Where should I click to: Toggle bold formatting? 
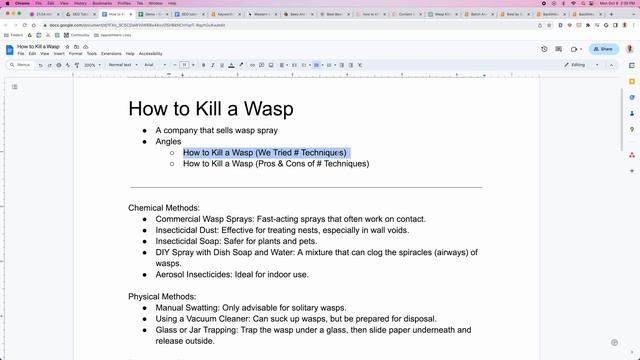204,65
